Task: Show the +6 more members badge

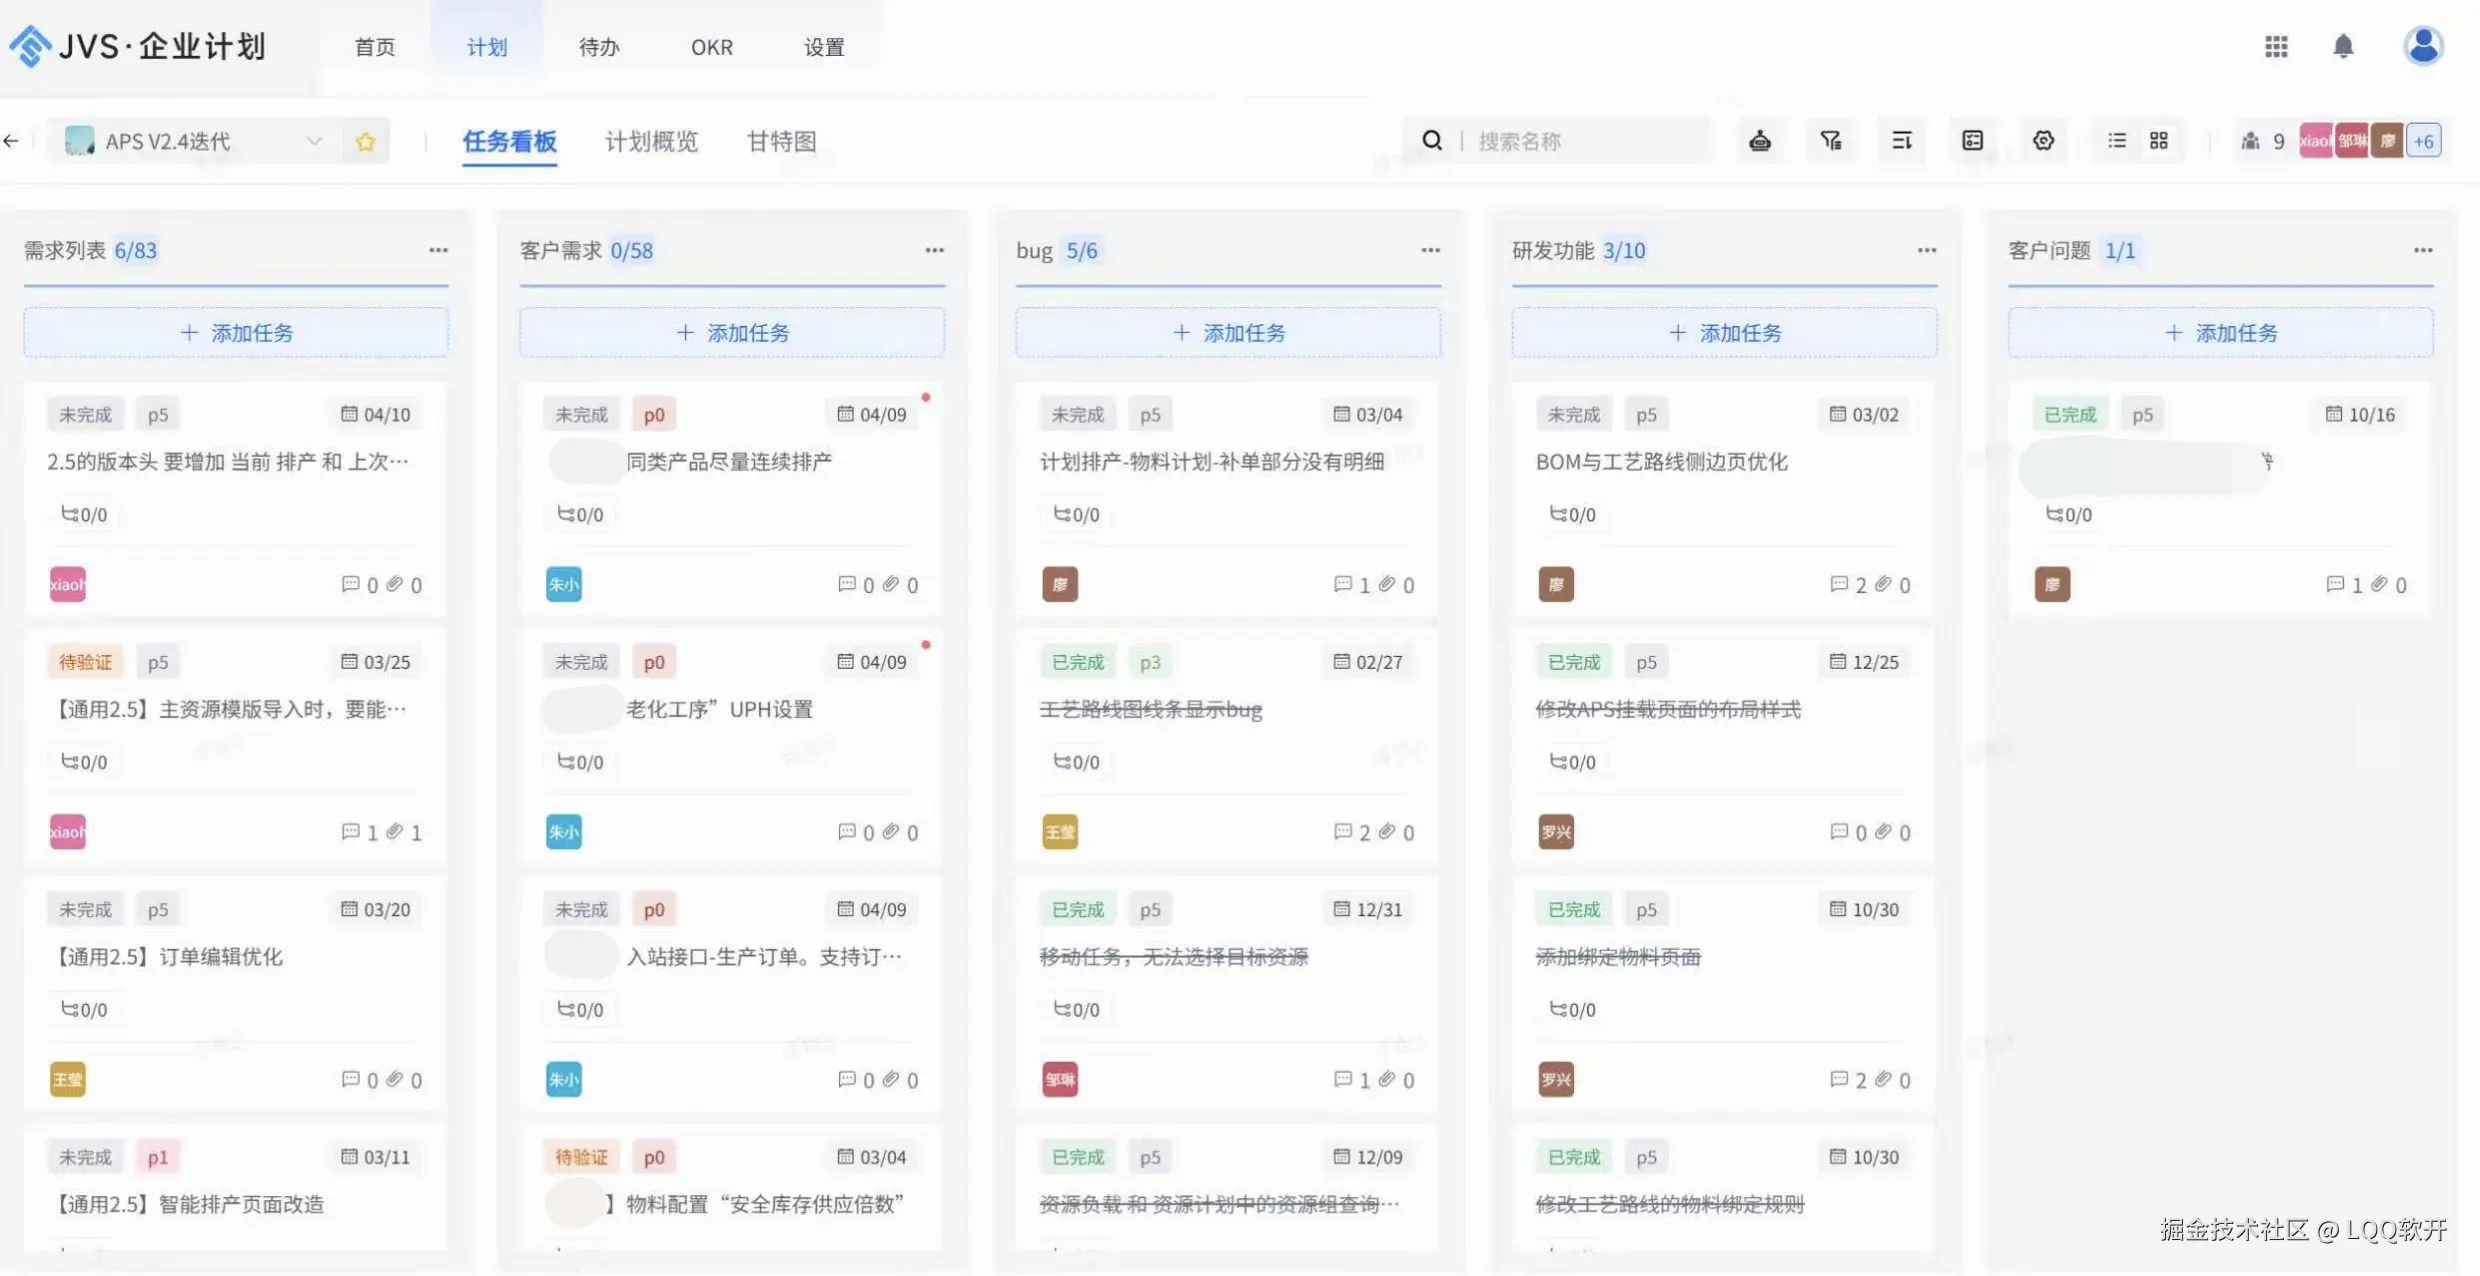Action: (x=2424, y=141)
